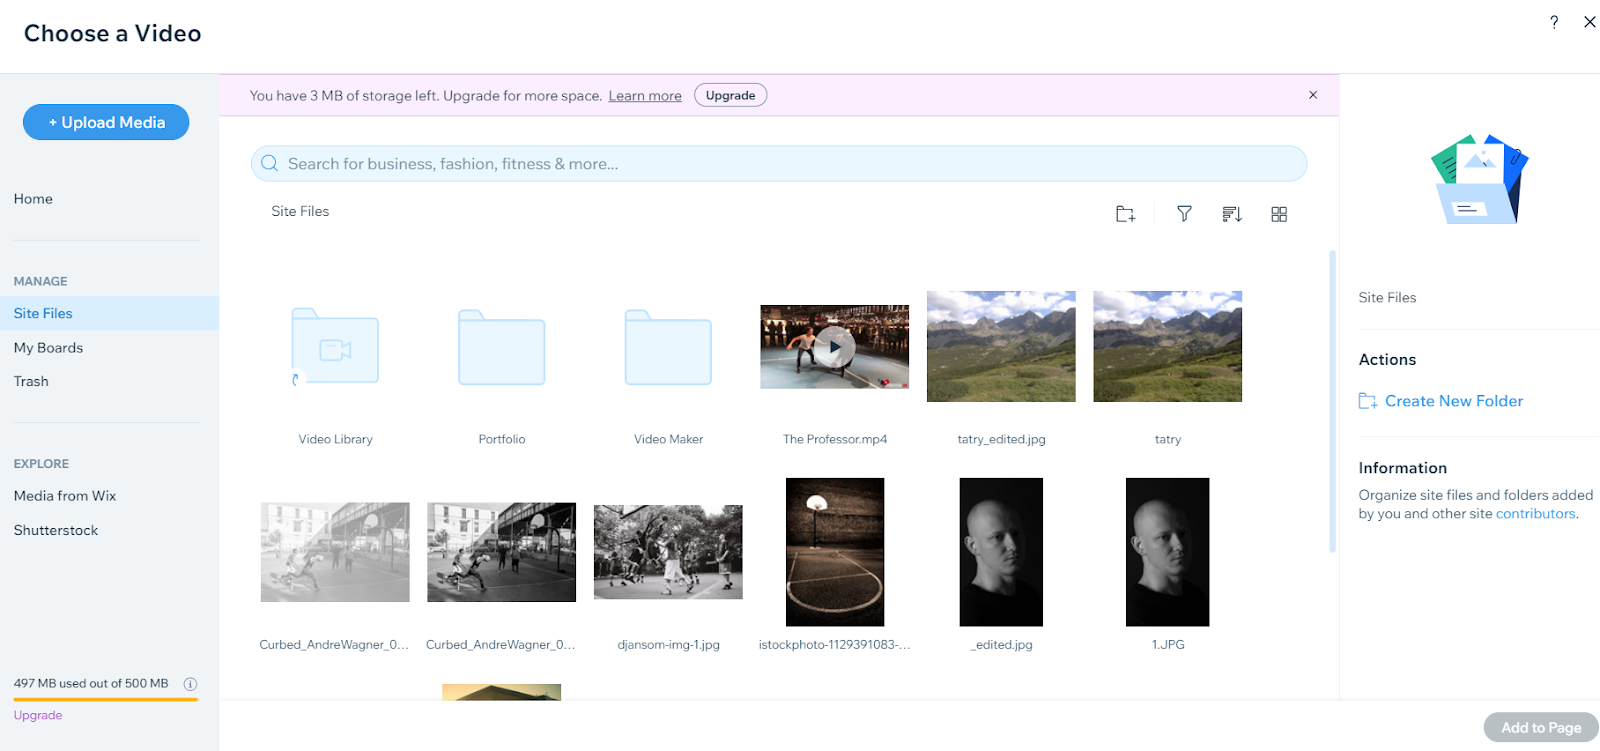
Task: Click the purple Upgrade link in sidebar
Action: pyautogui.click(x=38, y=715)
